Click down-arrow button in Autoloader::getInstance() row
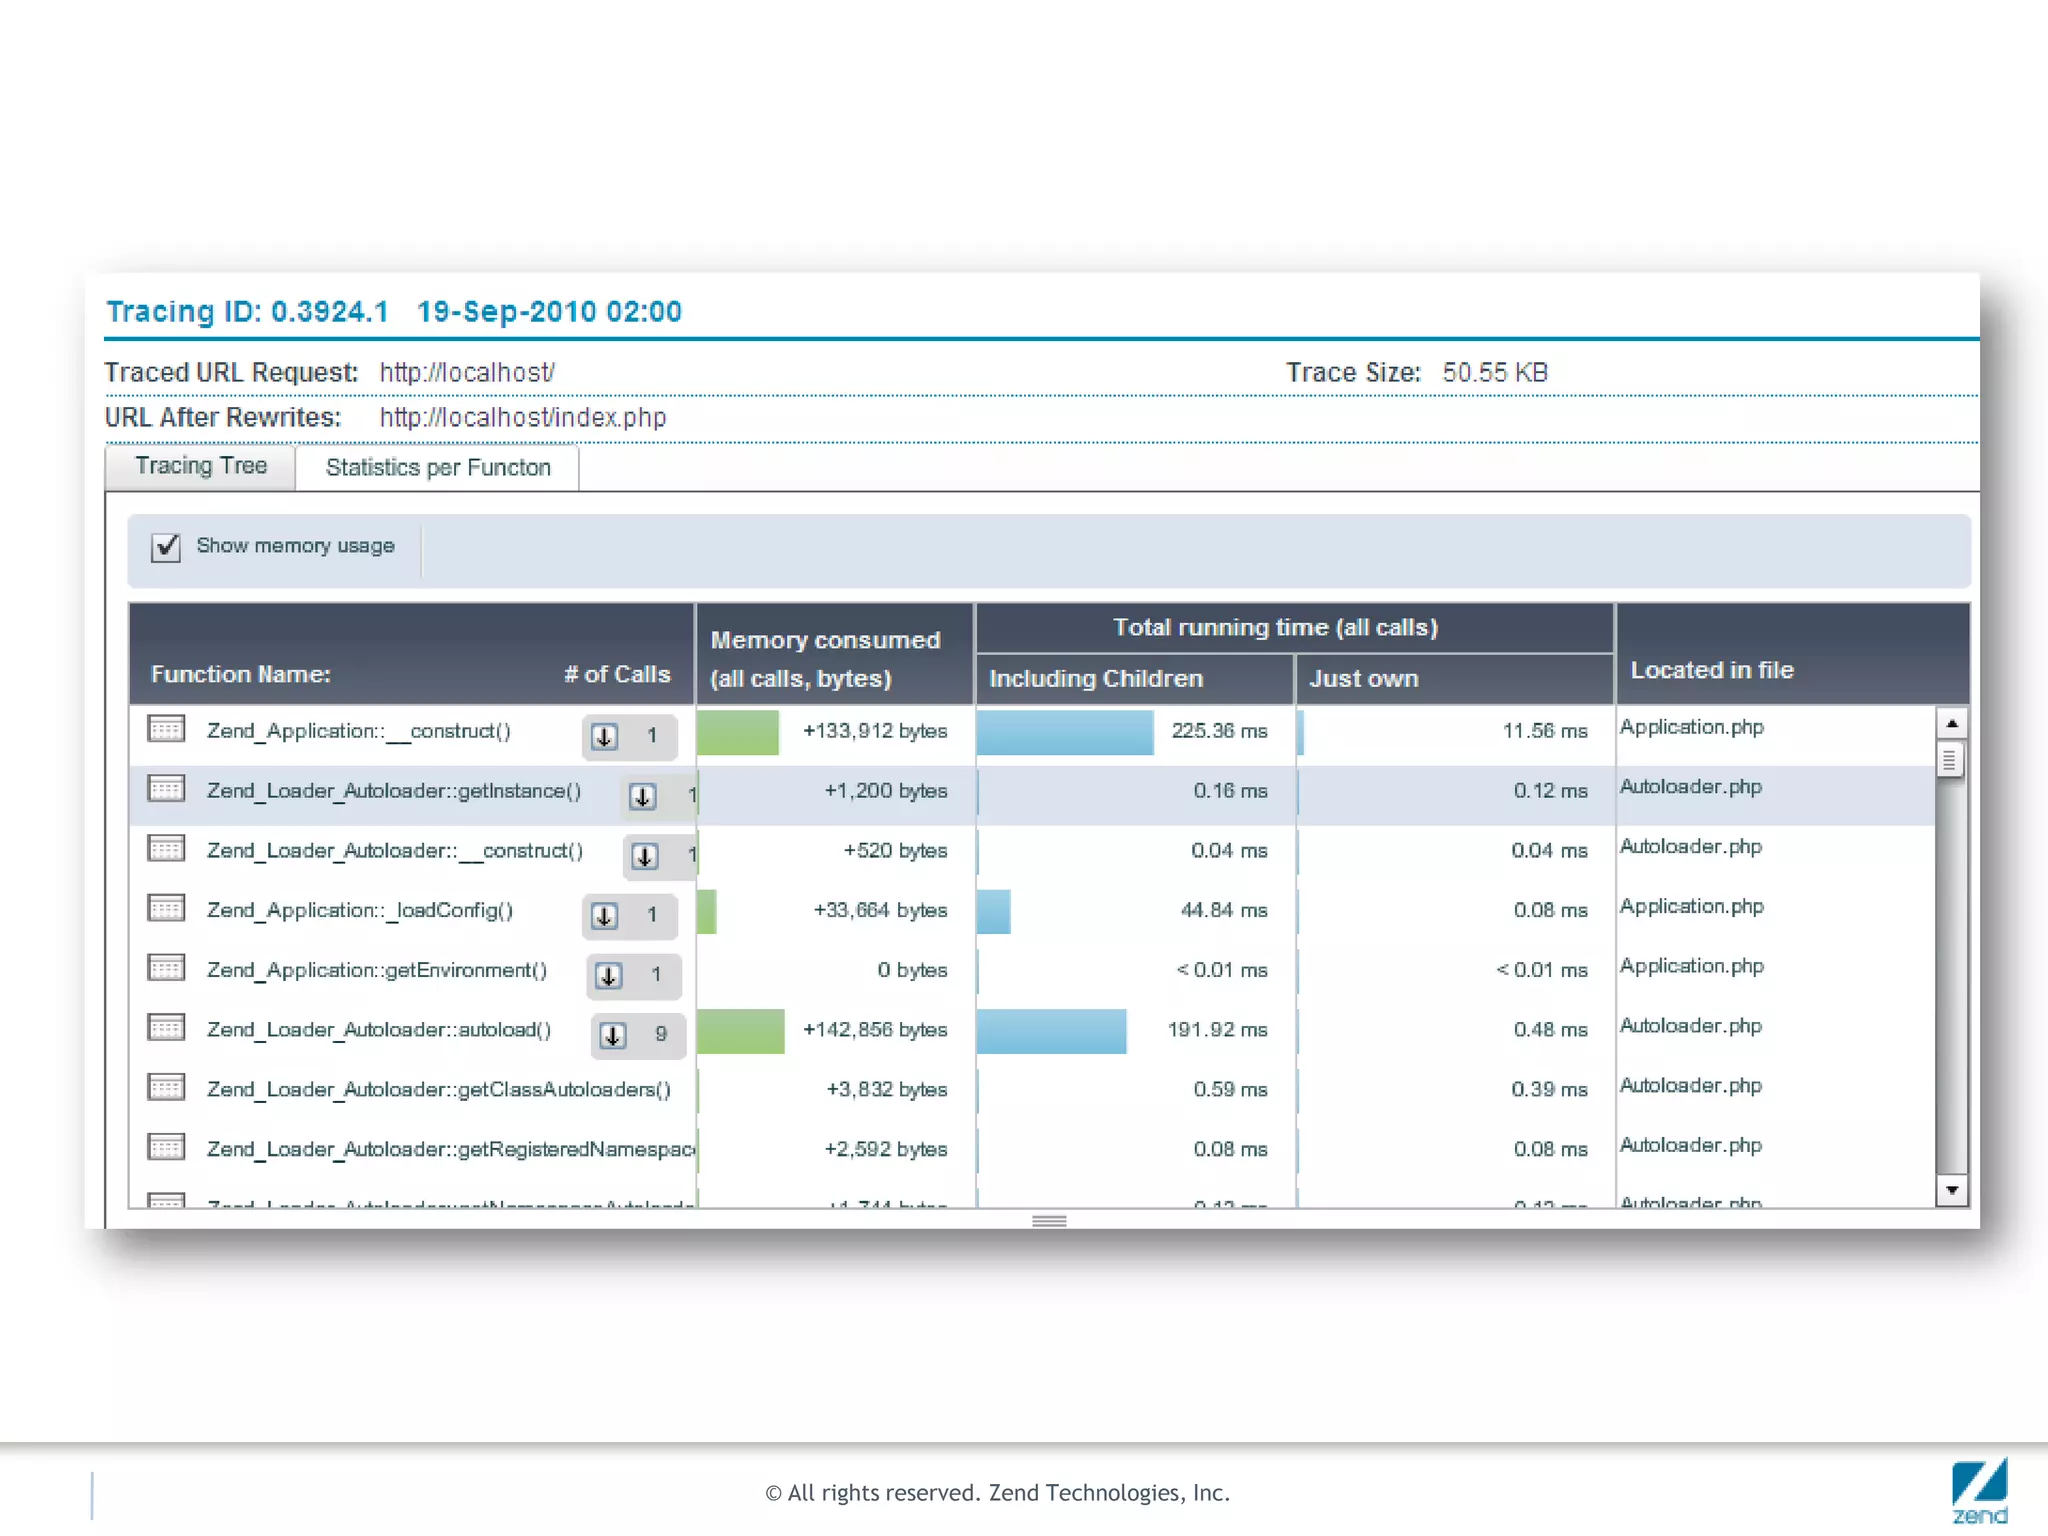This screenshot has width=2048, height=1536. (x=642, y=797)
